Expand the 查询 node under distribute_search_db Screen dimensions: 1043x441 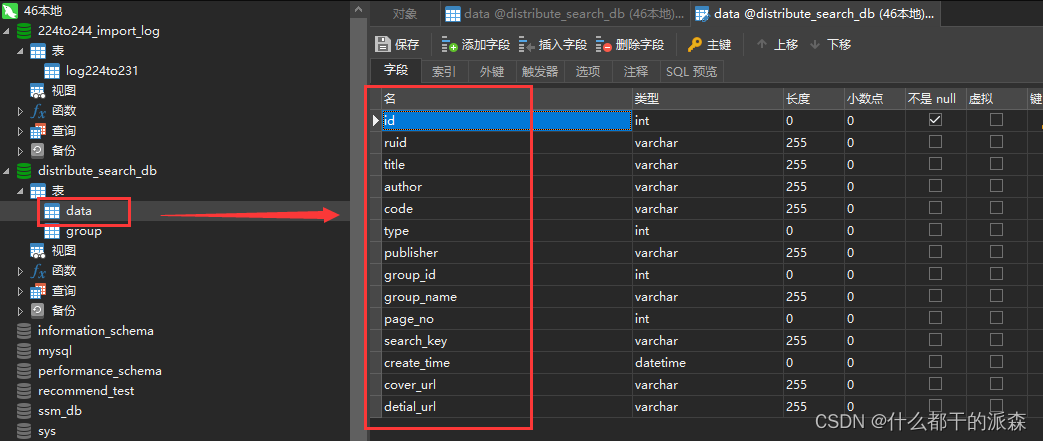coord(20,291)
